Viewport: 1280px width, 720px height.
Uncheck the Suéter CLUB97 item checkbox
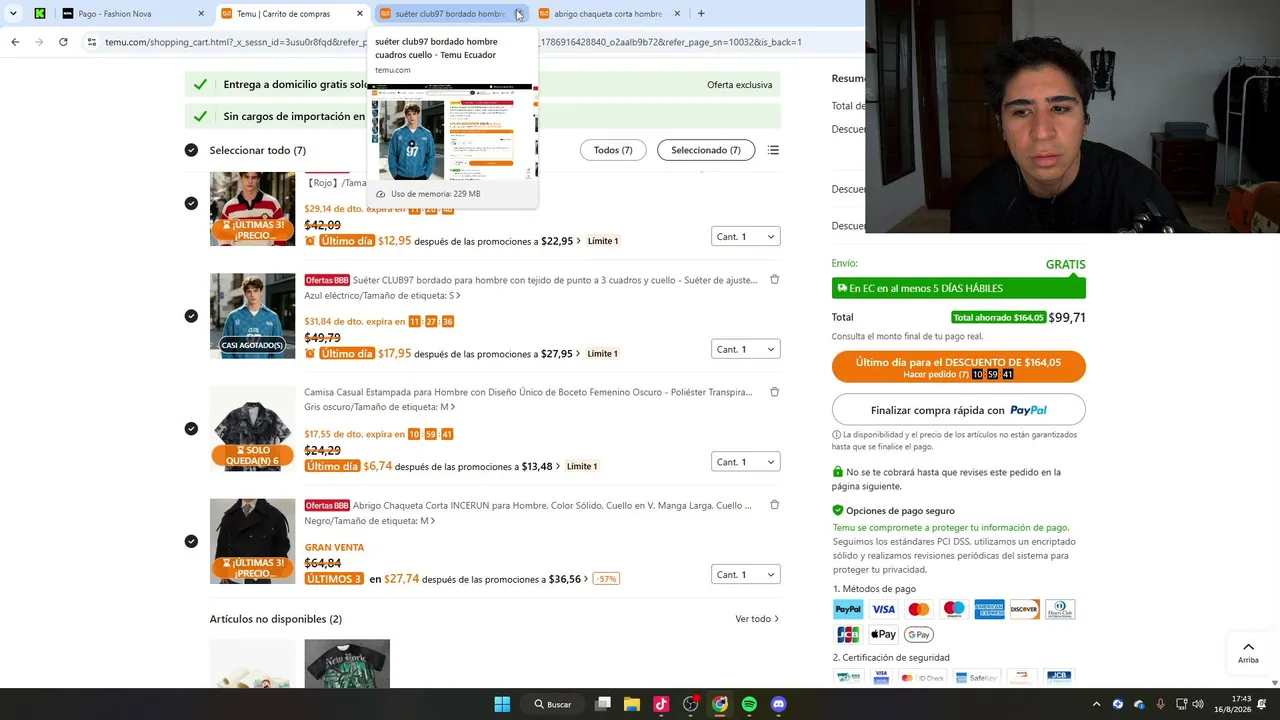pos(191,316)
